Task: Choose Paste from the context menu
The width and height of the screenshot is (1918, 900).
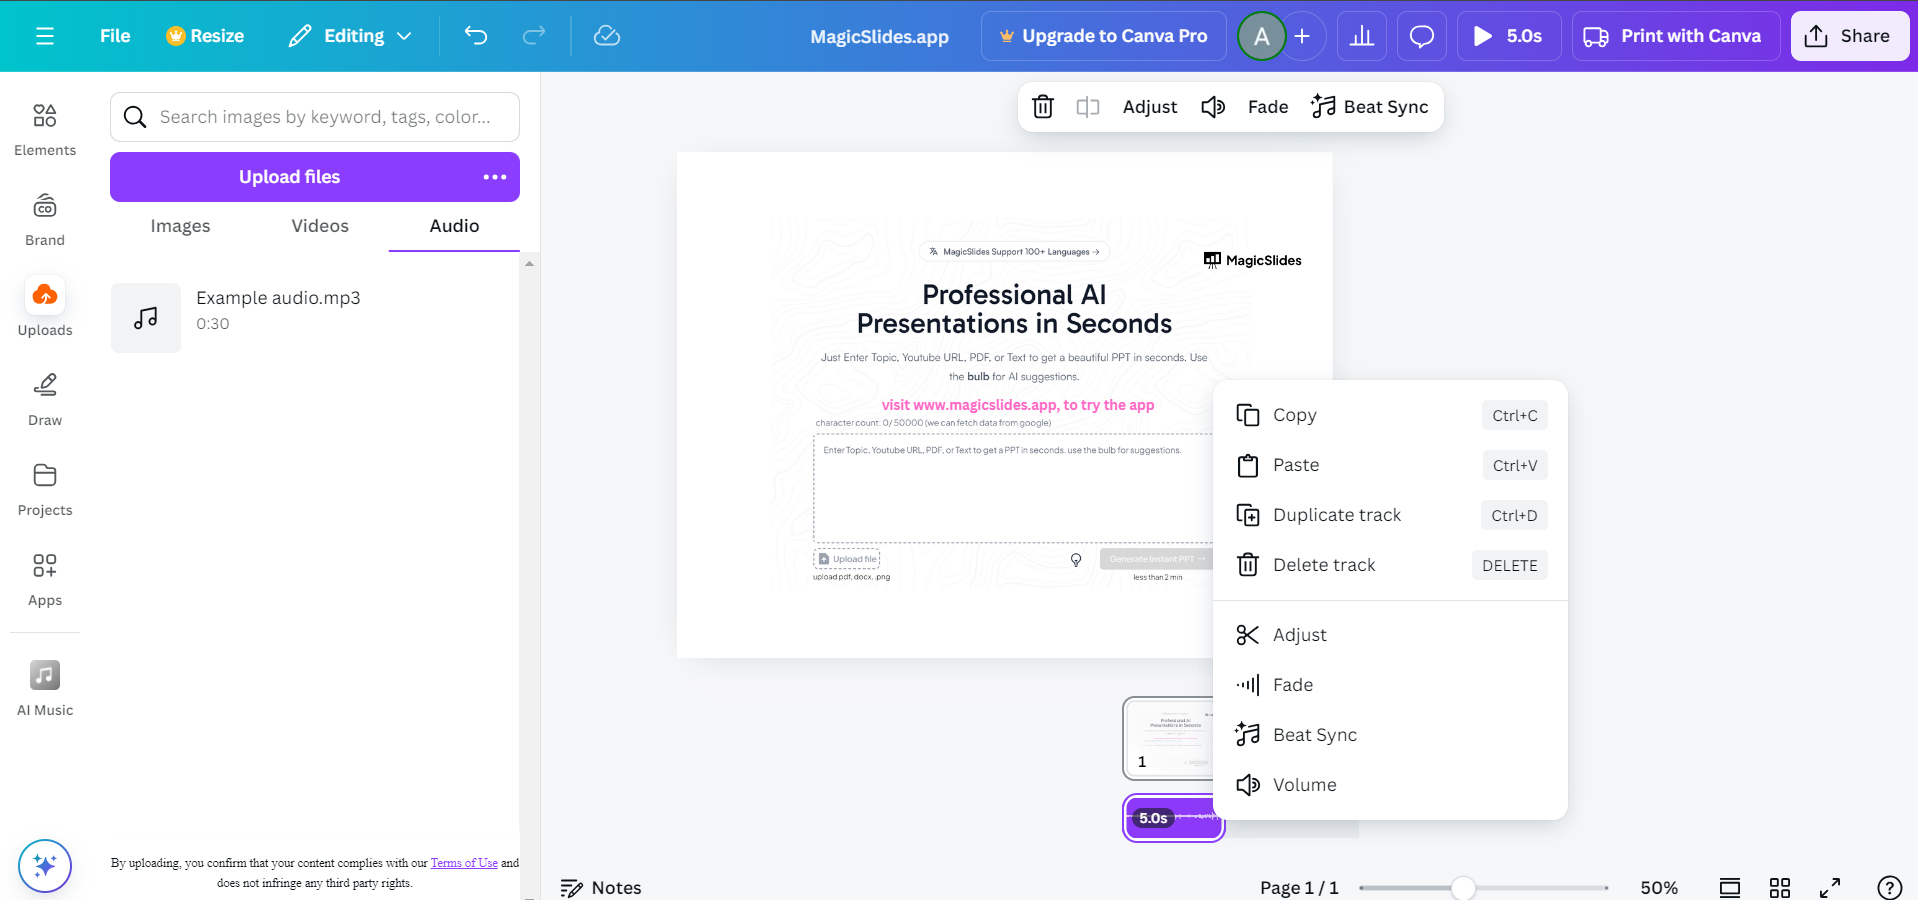Action: tap(1390, 465)
